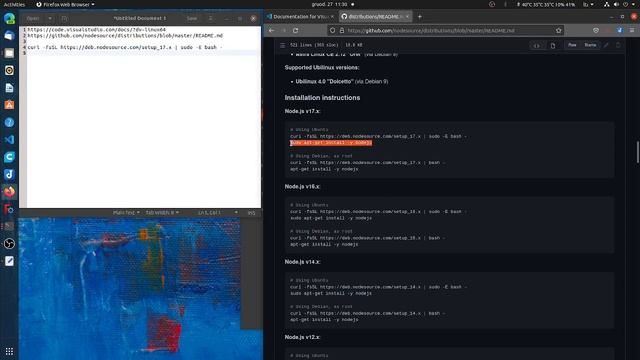Reload the GitHub page

(296, 30)
